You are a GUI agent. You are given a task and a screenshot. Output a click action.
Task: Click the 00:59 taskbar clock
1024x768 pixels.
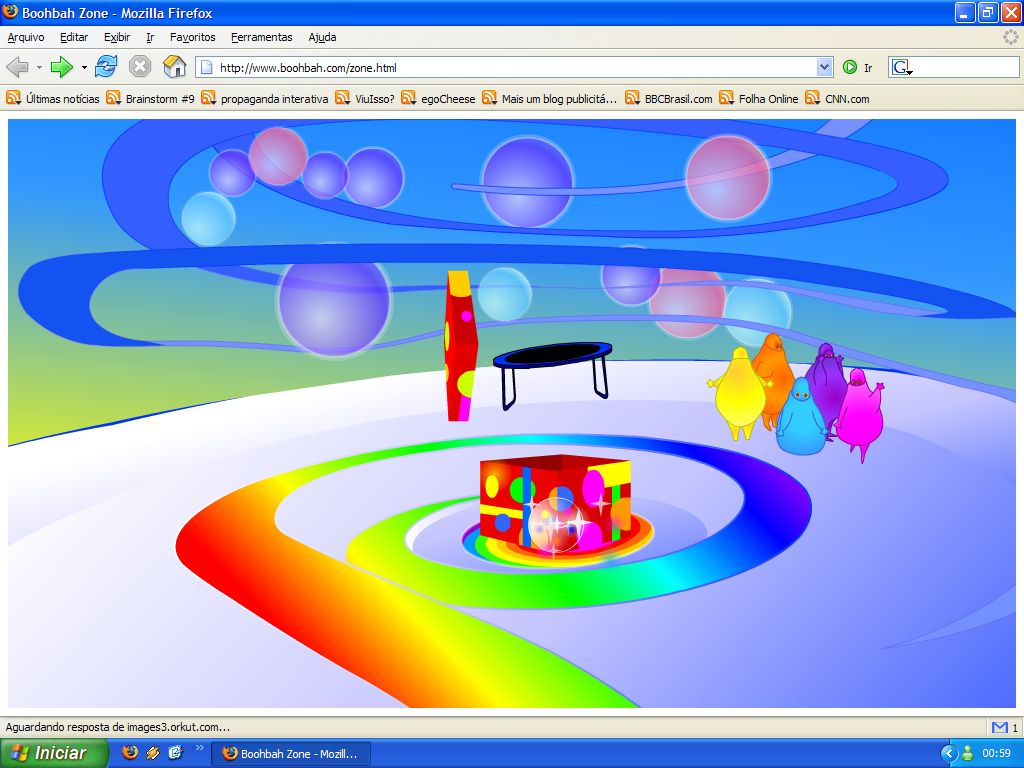(x=997, y=754)
